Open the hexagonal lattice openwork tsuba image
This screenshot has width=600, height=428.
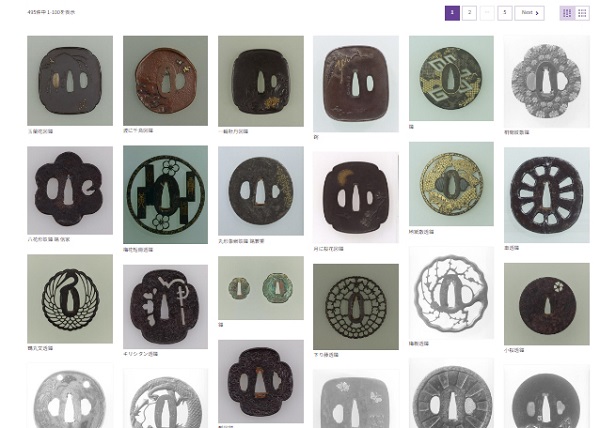point(356,307)
